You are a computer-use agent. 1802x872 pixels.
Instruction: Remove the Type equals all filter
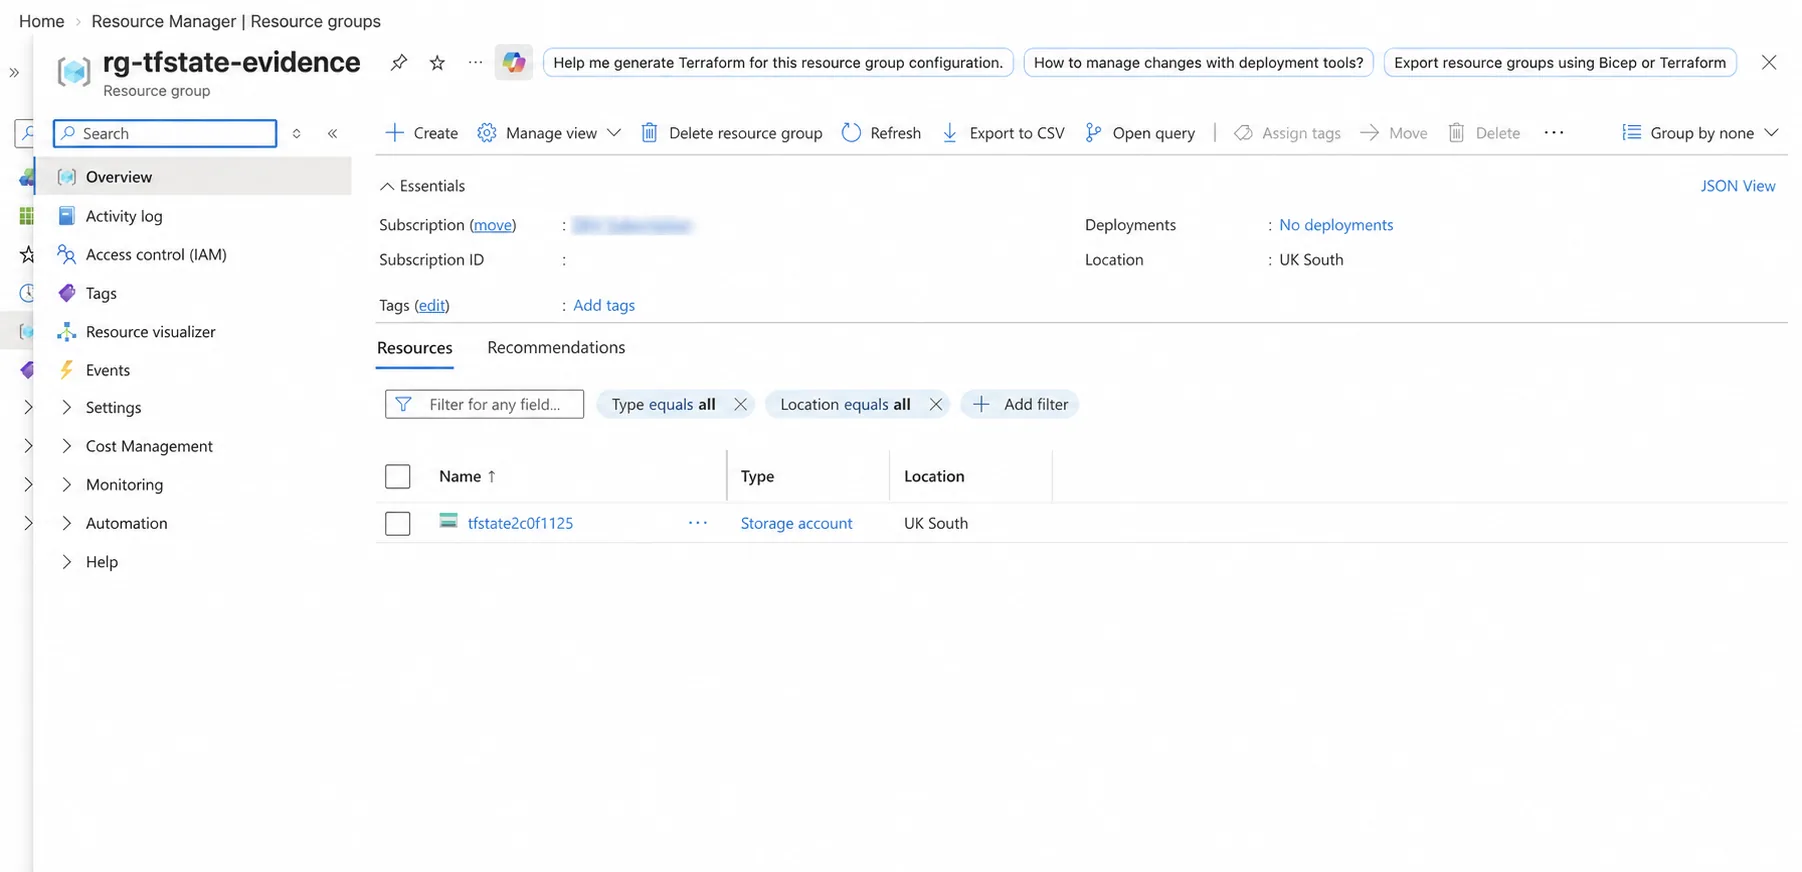click(740, 404)
